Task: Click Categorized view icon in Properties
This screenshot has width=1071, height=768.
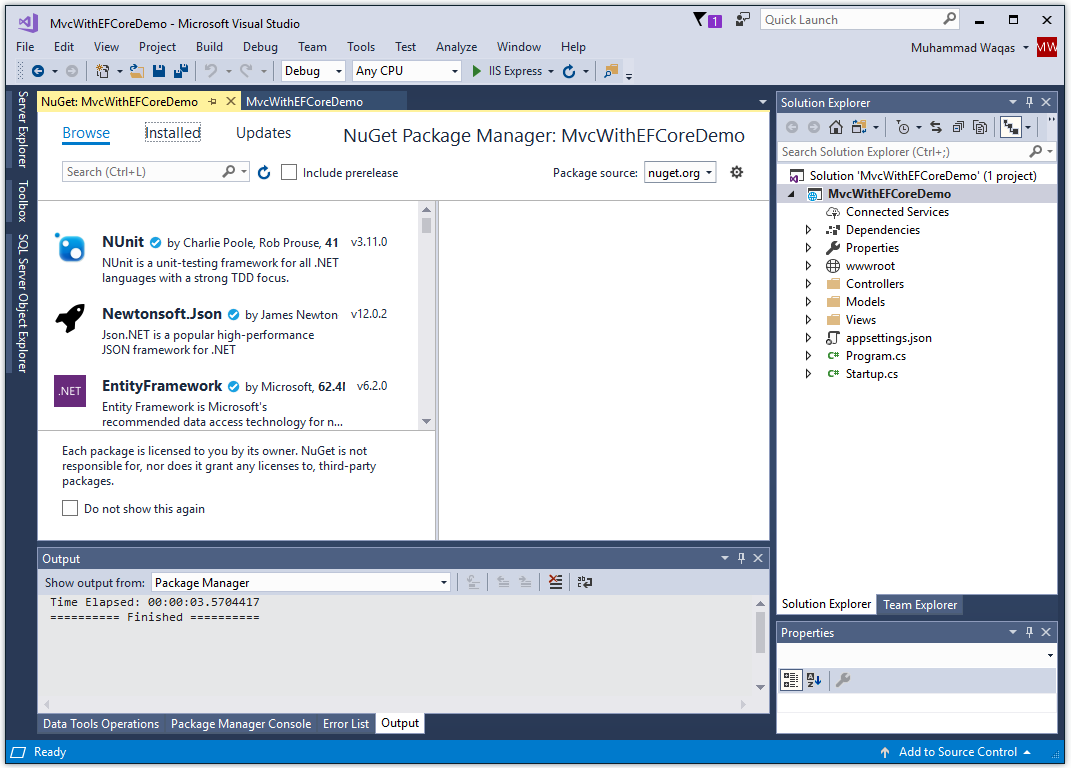Action: (791, 680)
